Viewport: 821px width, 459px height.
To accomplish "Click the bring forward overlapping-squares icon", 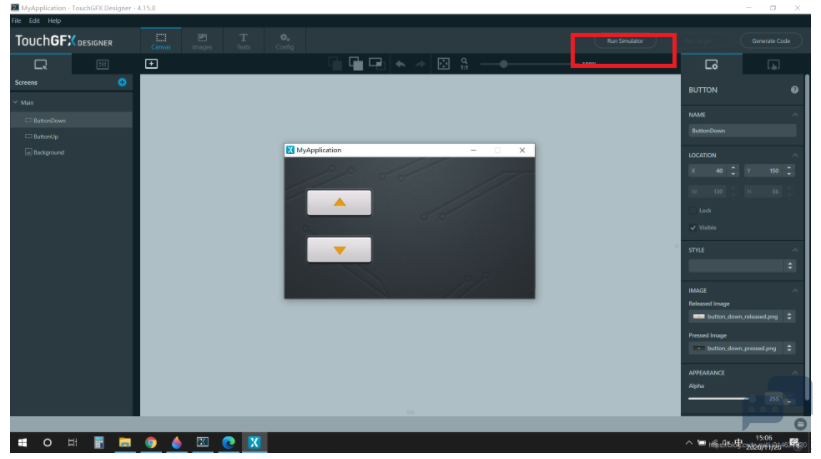I will (x=356, y=64).
